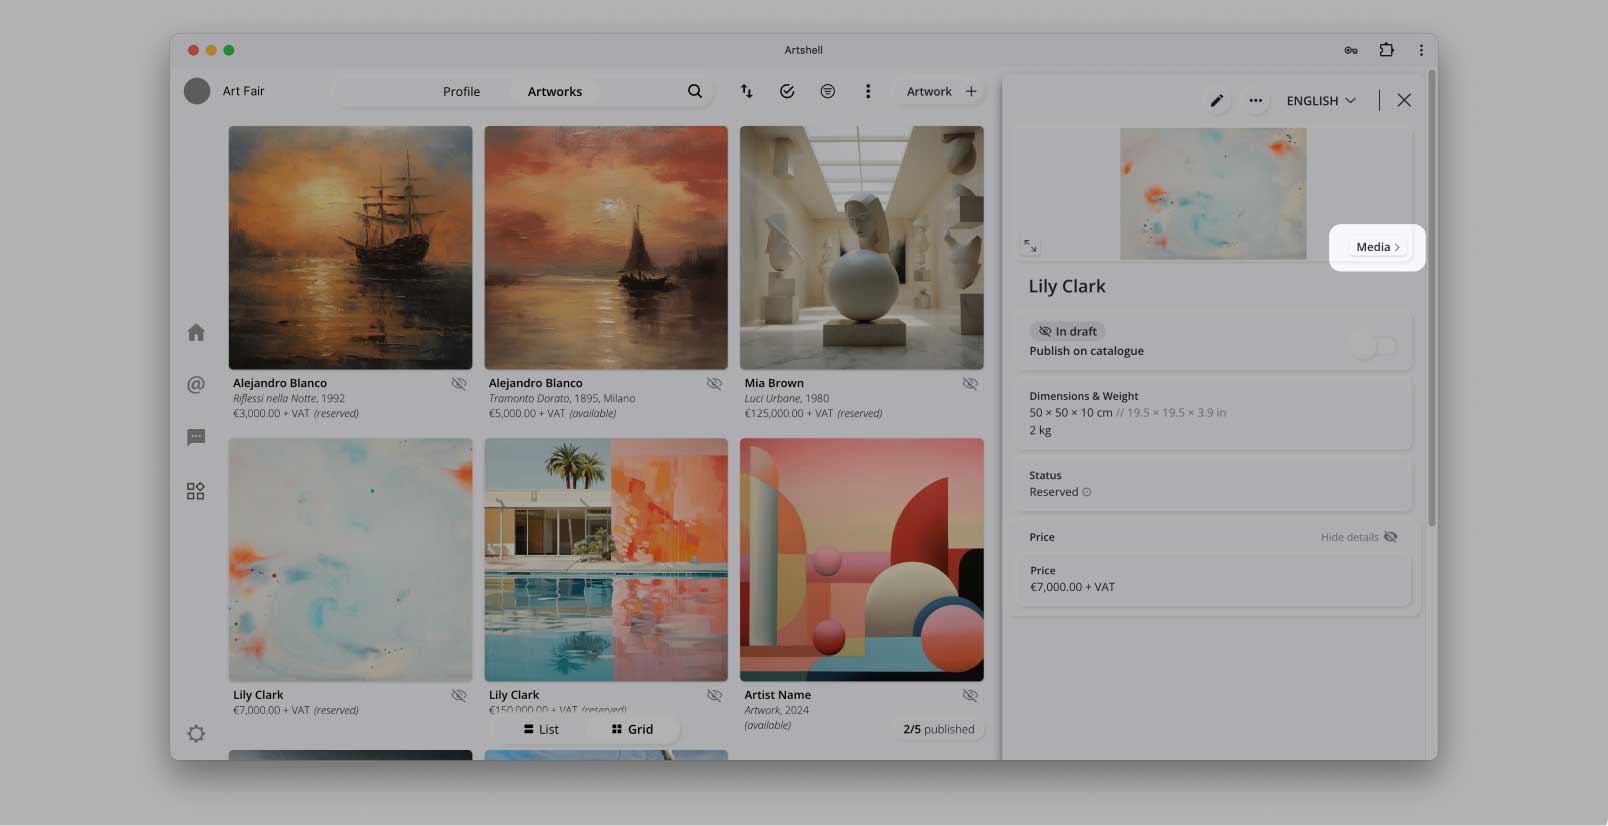Click the Artwork add button
The image size is (1608, 826).
[x=941, y=91]
